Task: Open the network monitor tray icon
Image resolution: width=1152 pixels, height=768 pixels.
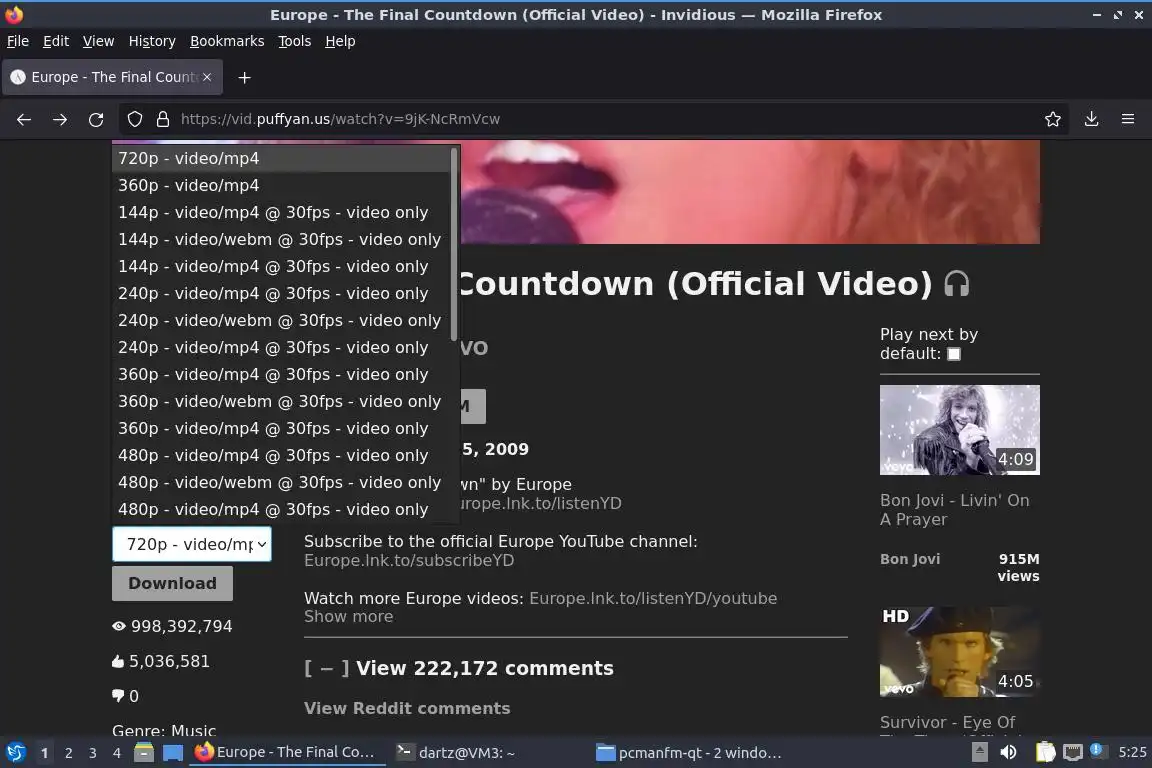Action: (x=1073, y=753)
